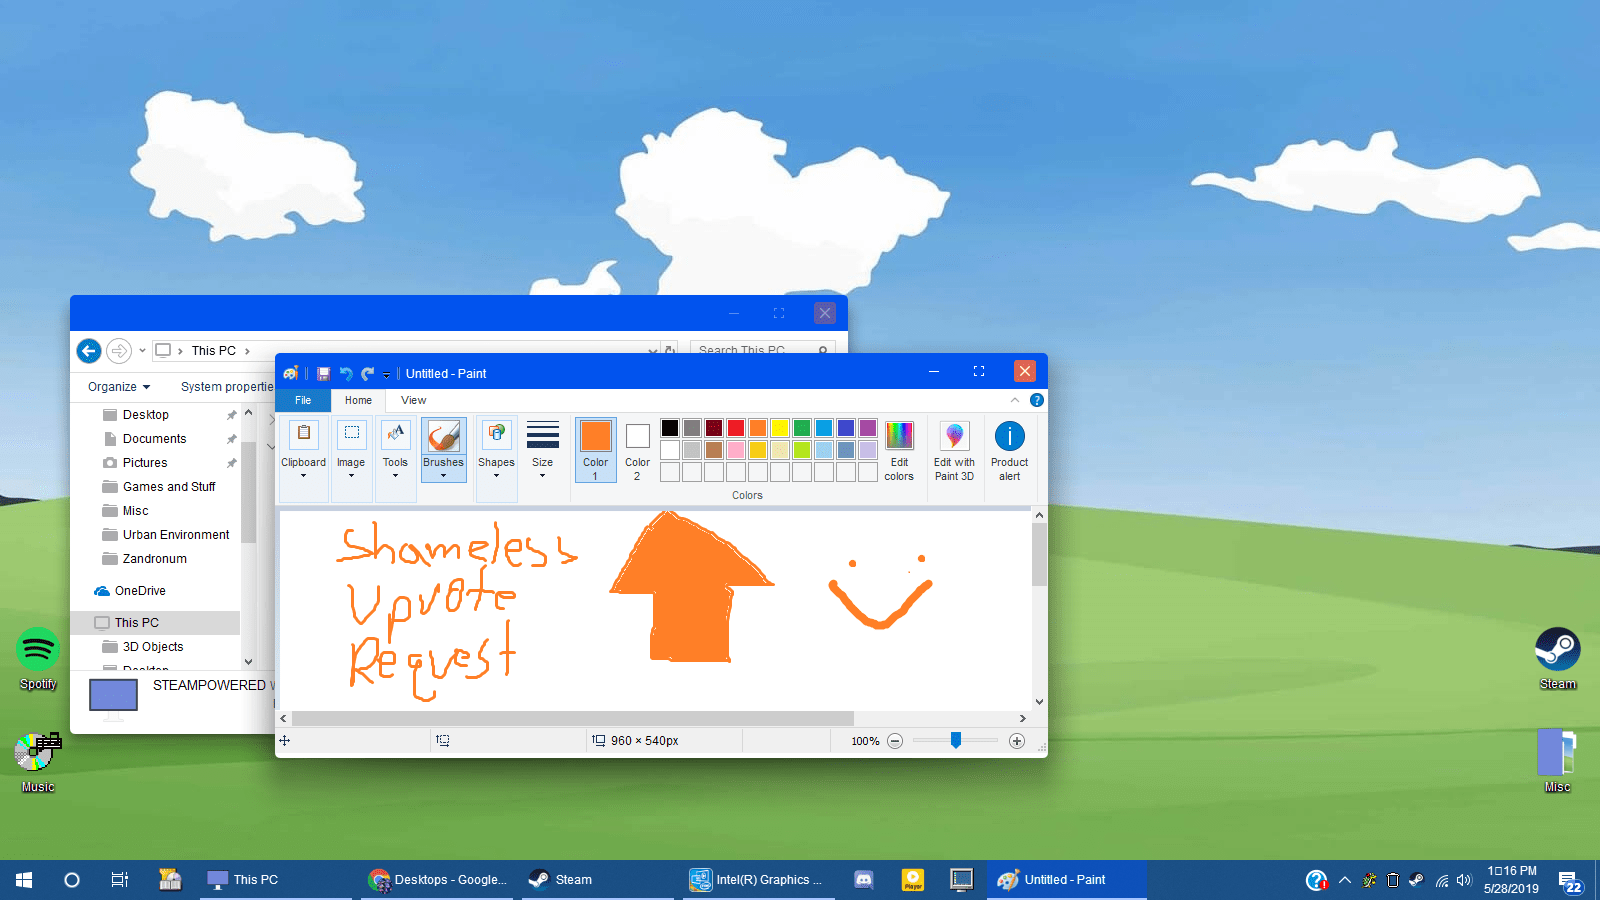Image resolution: width=1600 pixels, height=900 pixels.
Task: Select Documents in the navigation pane
Action: click(155, 439)
